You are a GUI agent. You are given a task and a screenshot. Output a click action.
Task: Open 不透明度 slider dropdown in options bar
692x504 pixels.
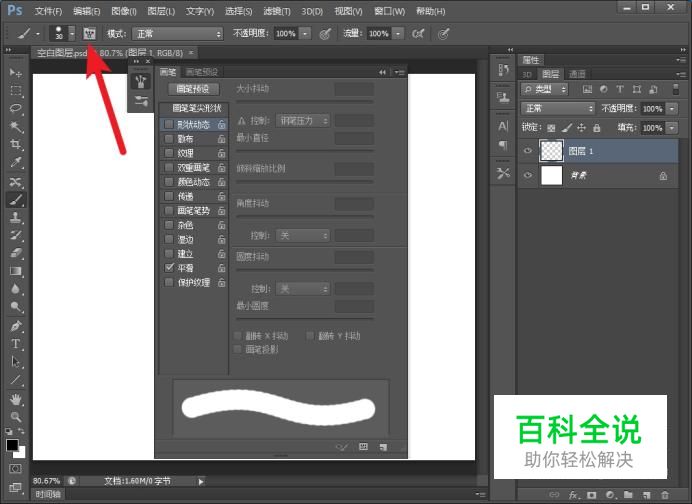pos(305,34)
